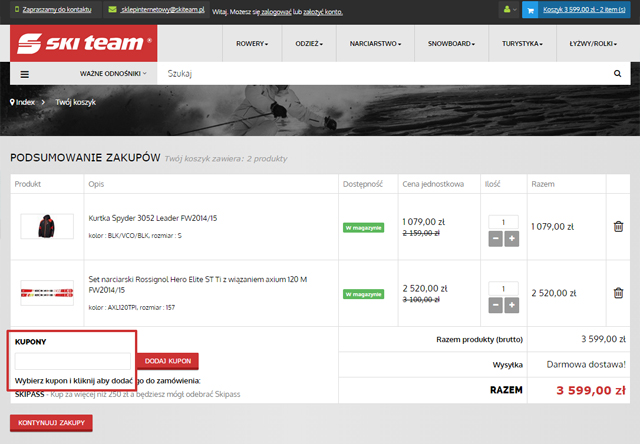Remove Kurtka Spyder from cart with trash icon
Screen dimensions: 640x444
(618, 226)
